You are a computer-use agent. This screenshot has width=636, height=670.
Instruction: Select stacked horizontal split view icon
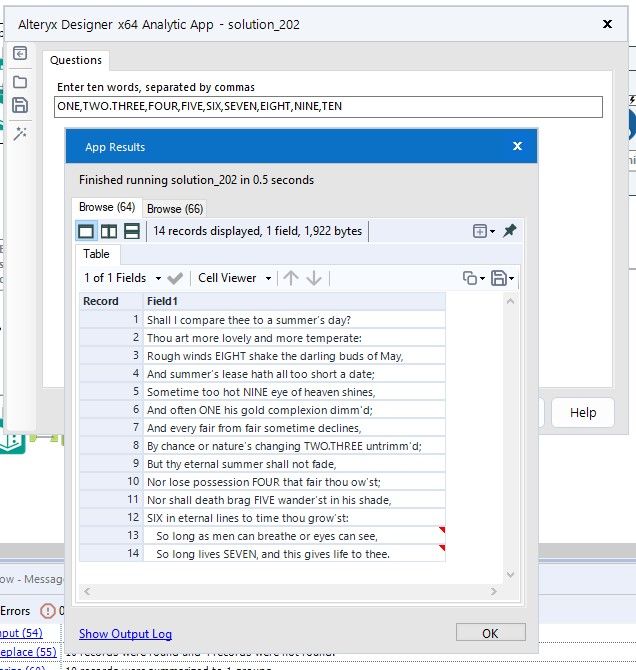pos(132,232)
